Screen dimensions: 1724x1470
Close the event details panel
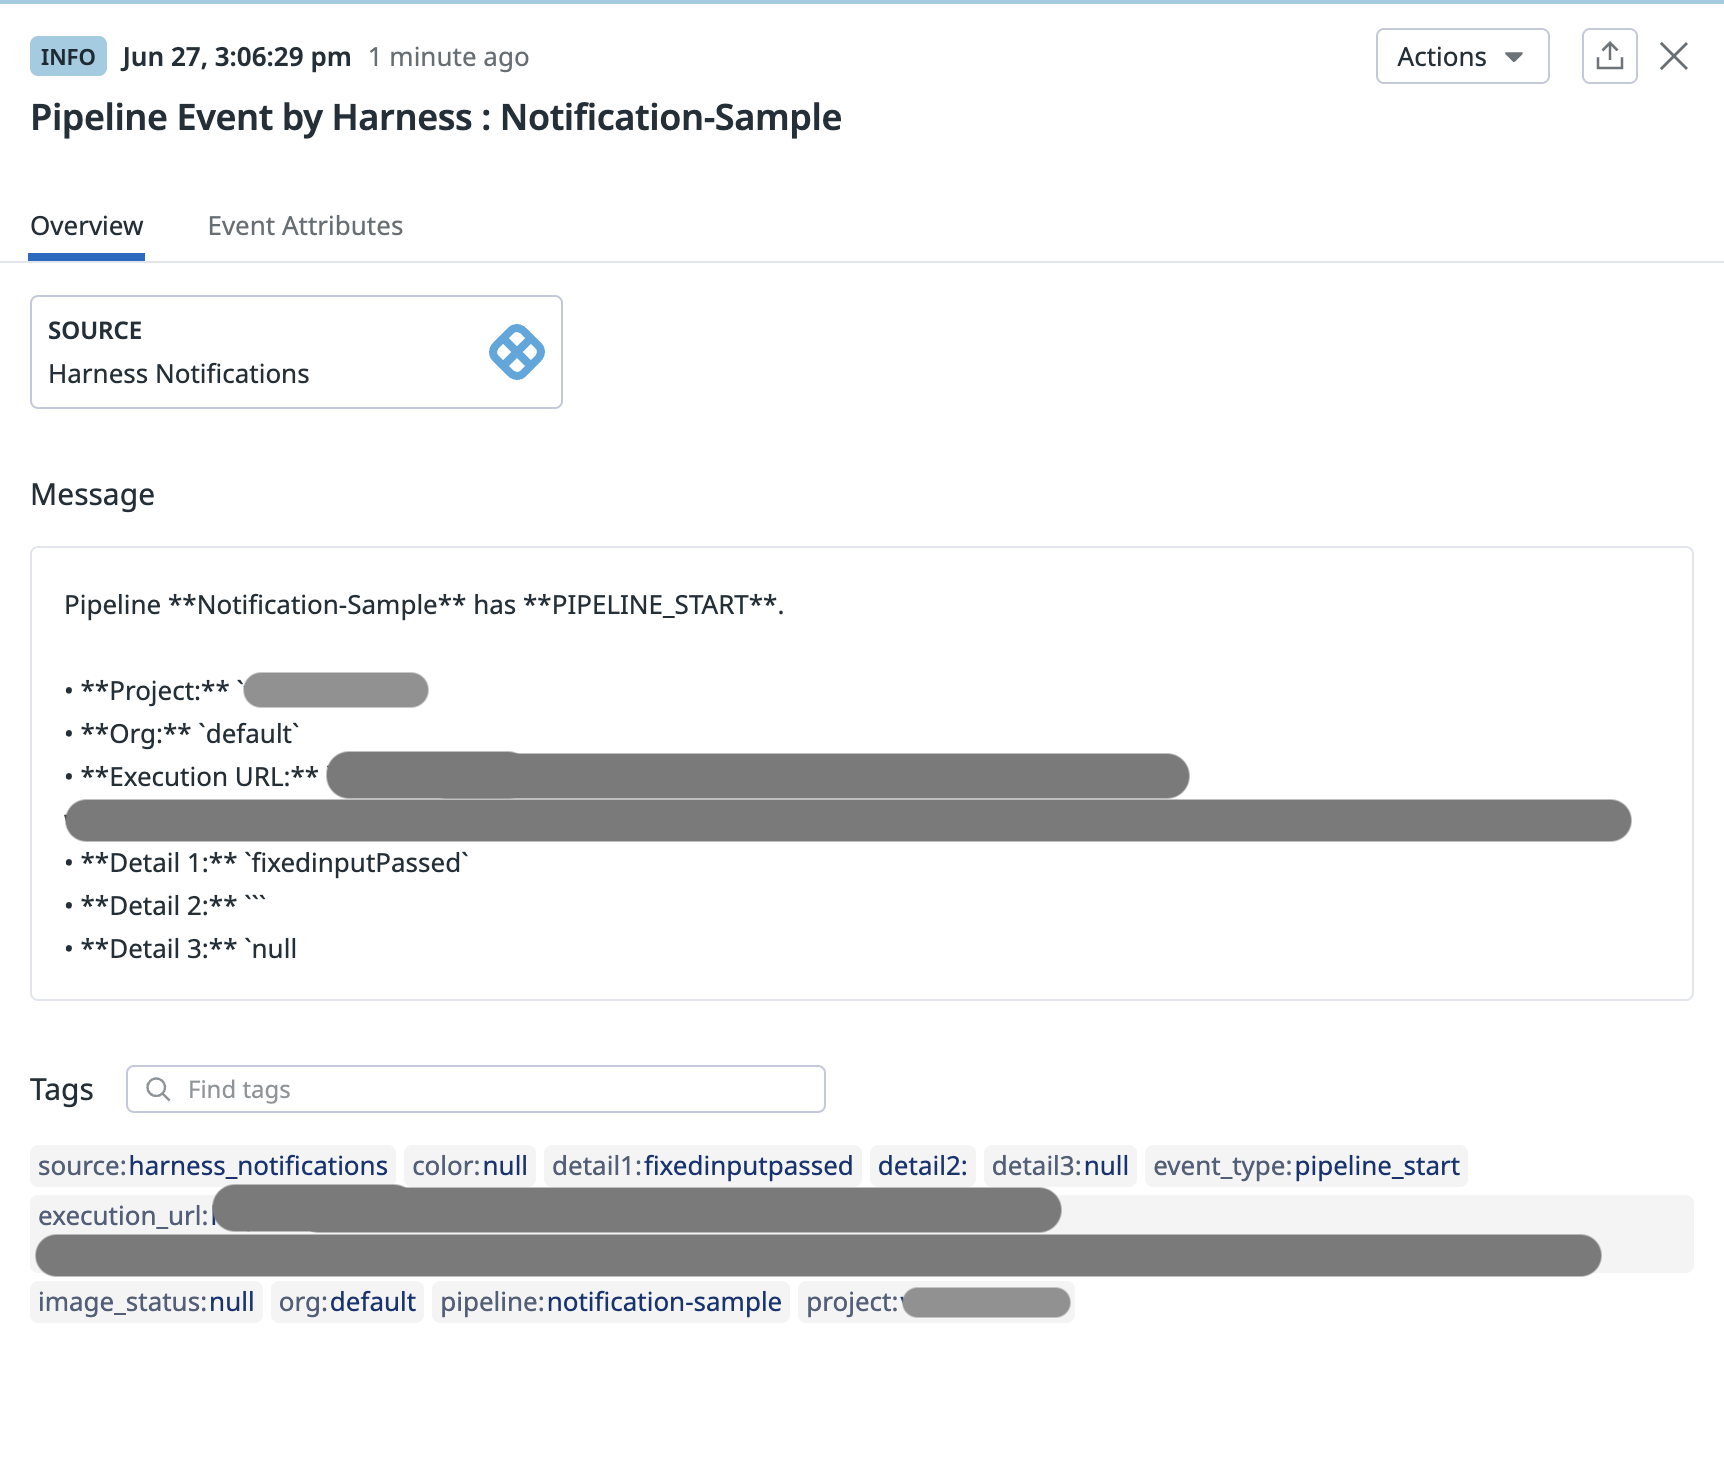[1674, 56]
